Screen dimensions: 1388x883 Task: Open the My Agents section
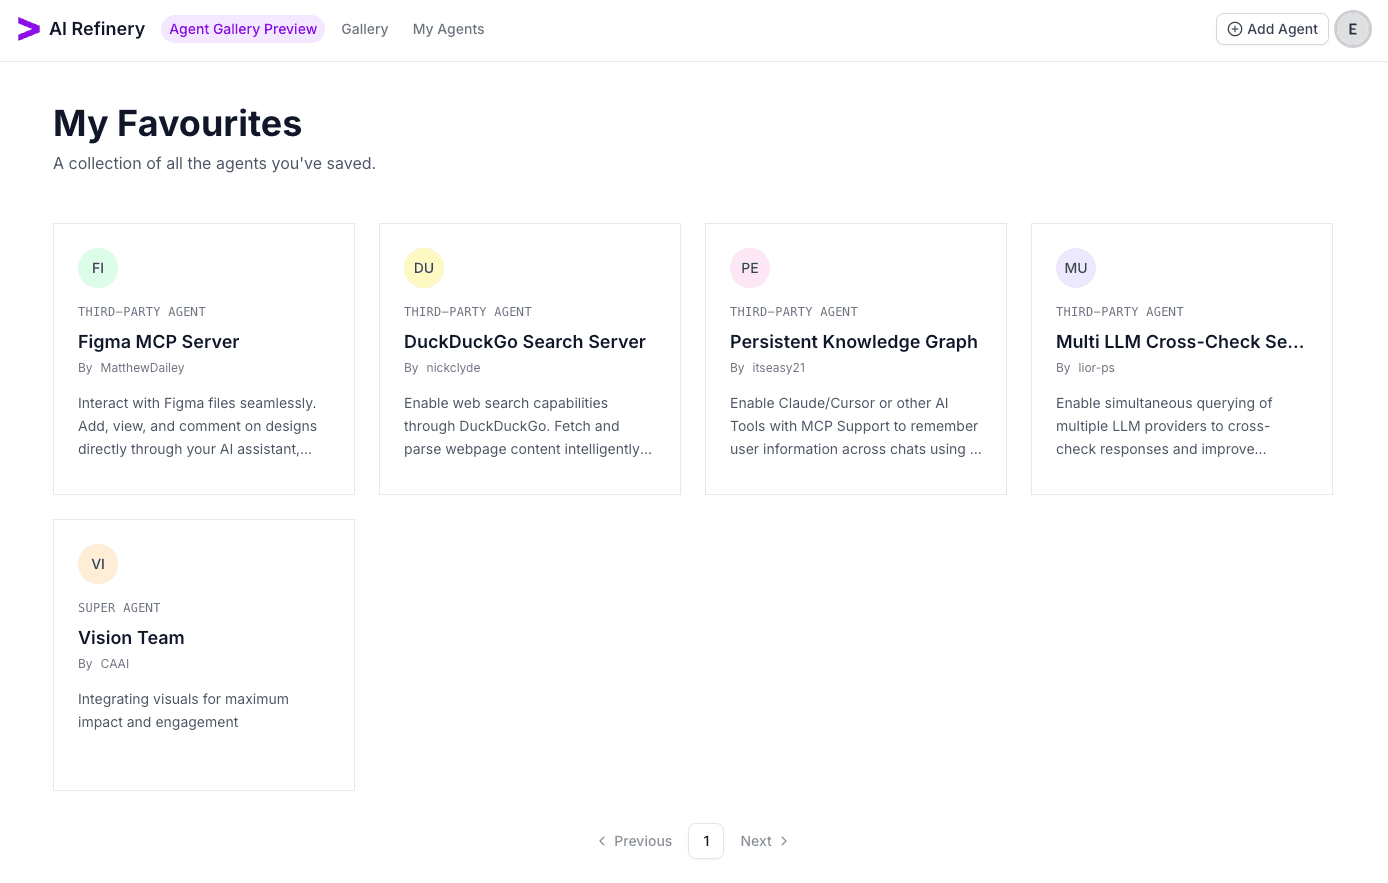pyautogui.click(x=448, y=29)
